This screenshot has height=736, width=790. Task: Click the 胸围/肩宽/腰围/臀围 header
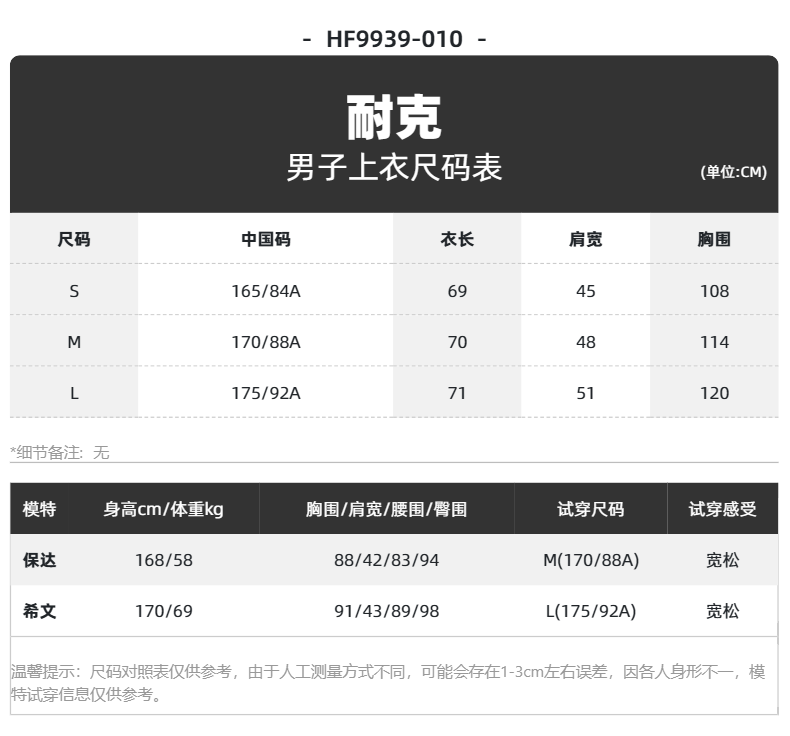[x=386, y=509]
